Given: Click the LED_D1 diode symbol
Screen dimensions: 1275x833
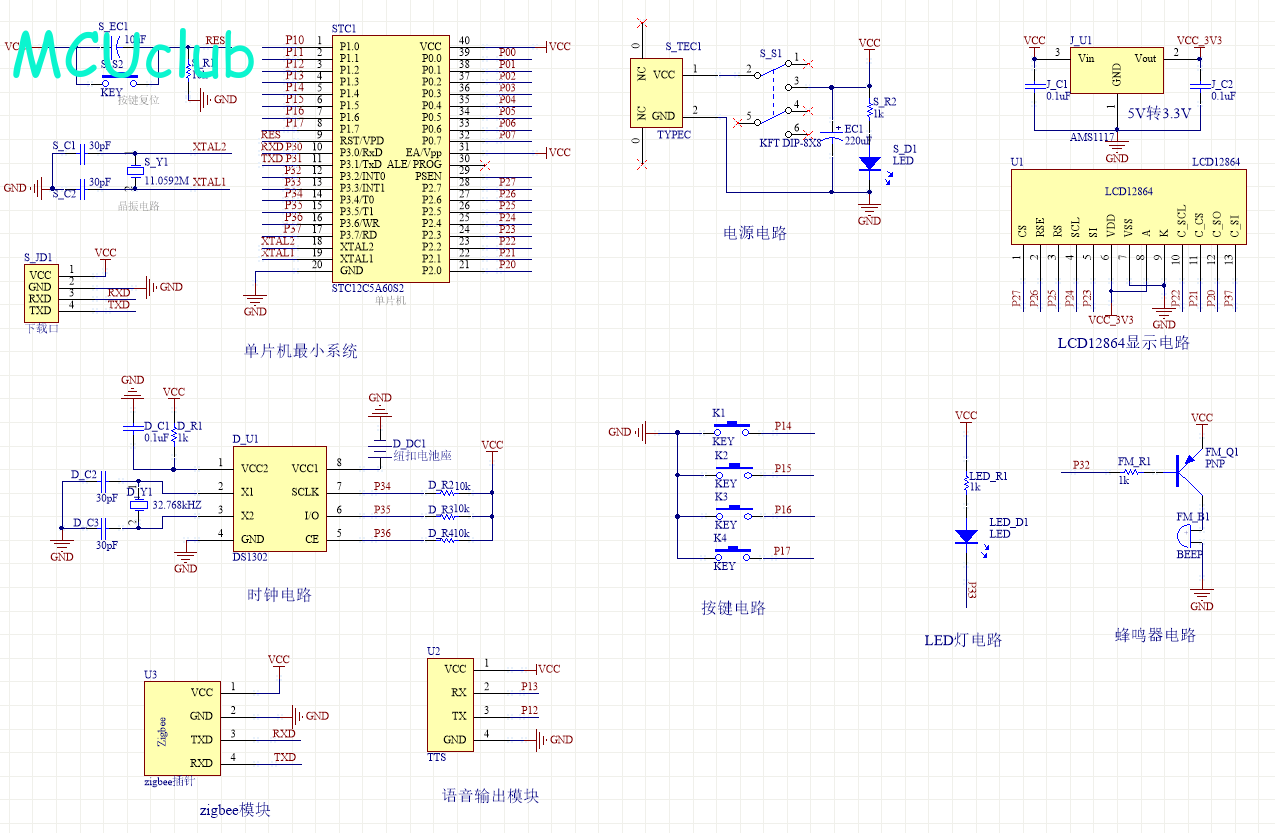Looking at the screenshot, I should coord(966,536).
